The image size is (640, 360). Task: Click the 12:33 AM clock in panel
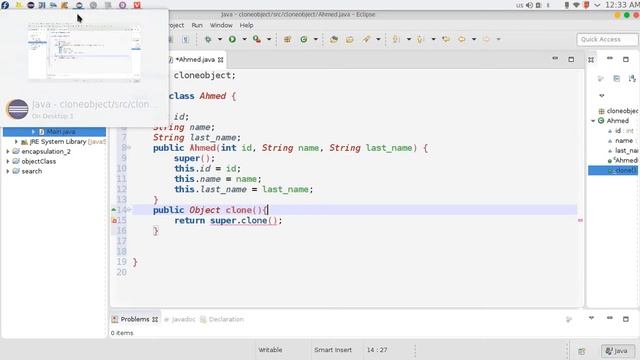622,5
